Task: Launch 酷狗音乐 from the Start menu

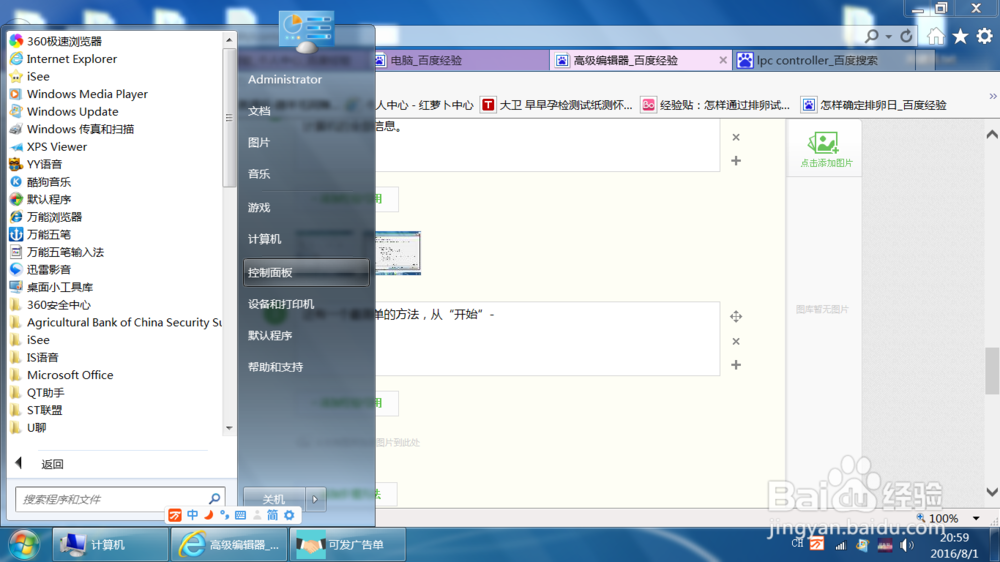Action: (40, 182)
